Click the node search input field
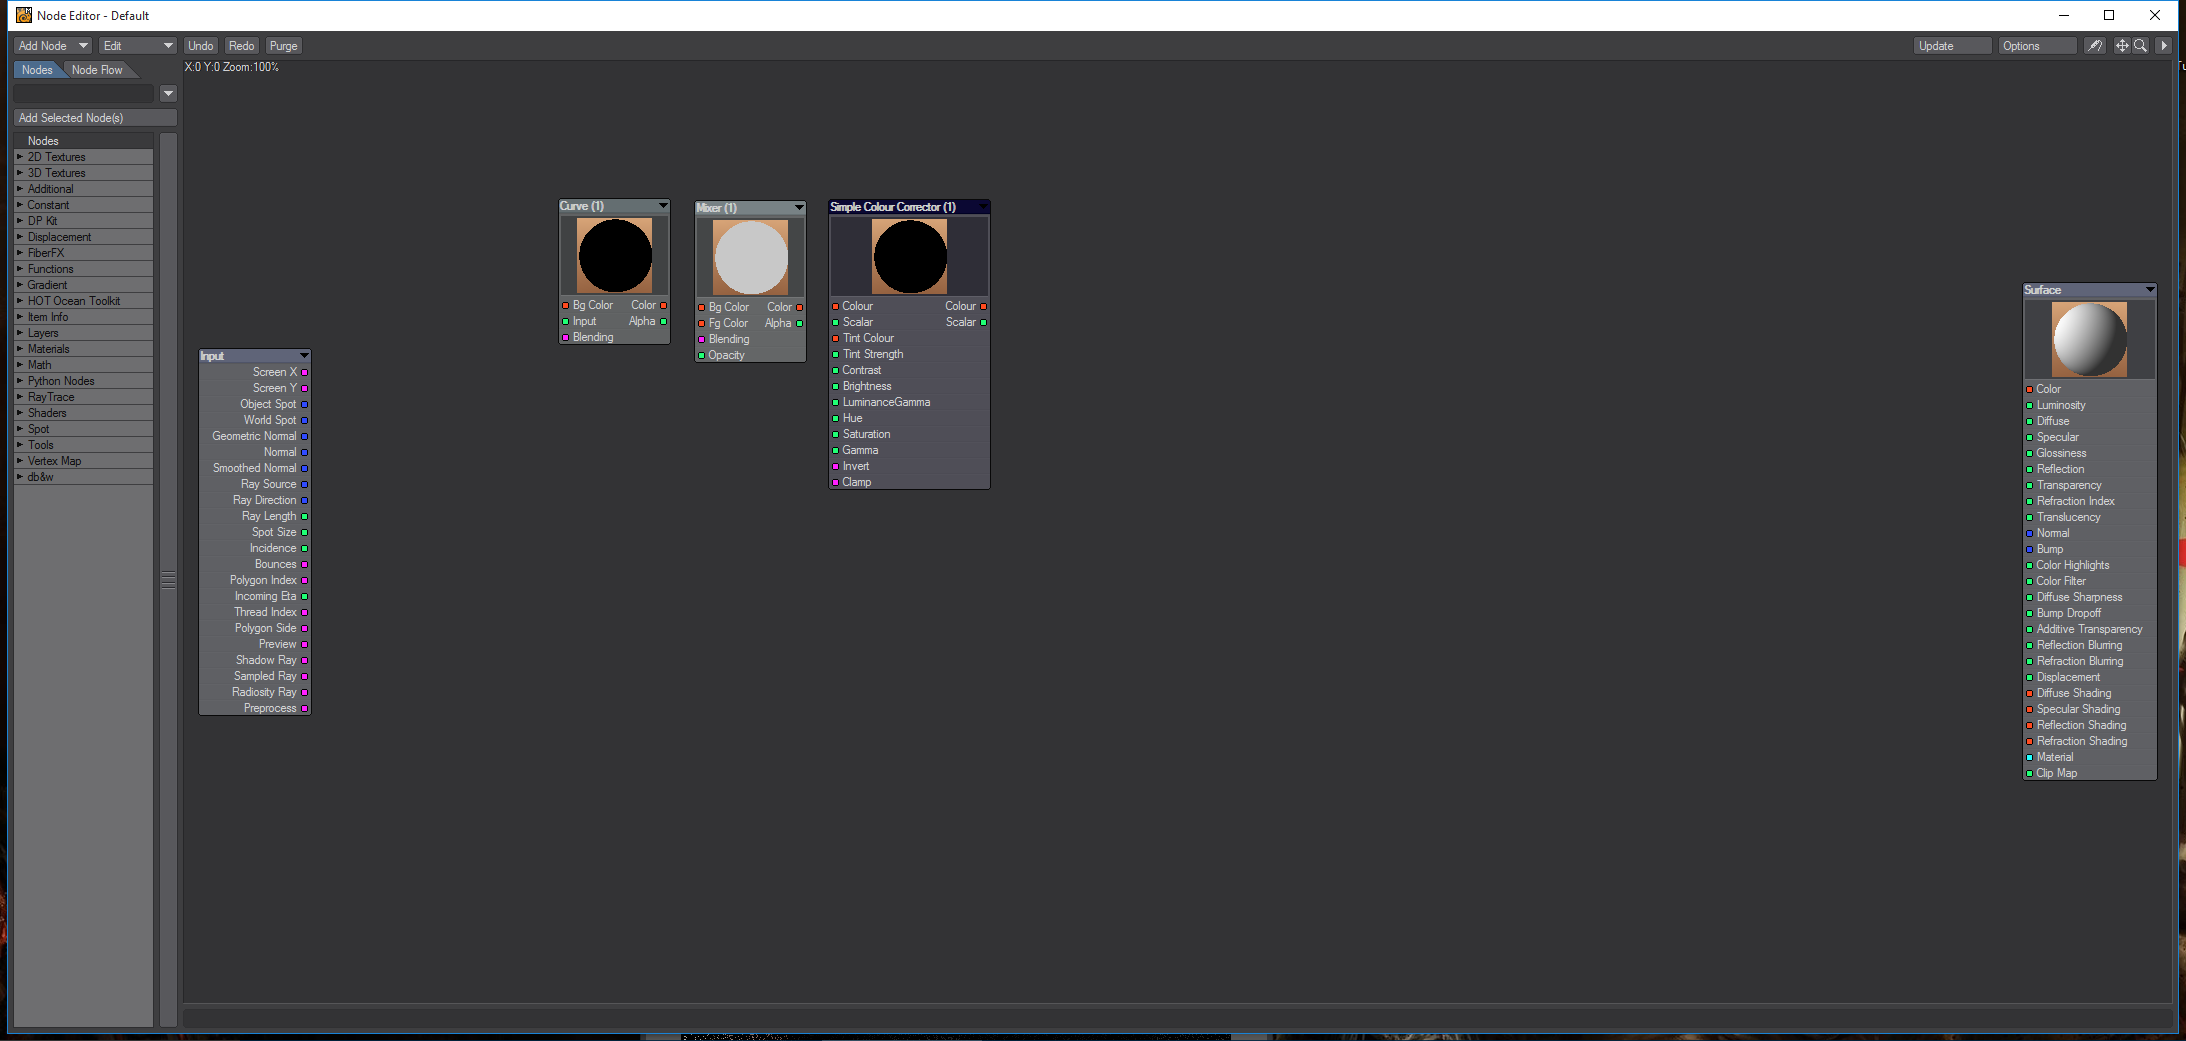 [84, 93]
